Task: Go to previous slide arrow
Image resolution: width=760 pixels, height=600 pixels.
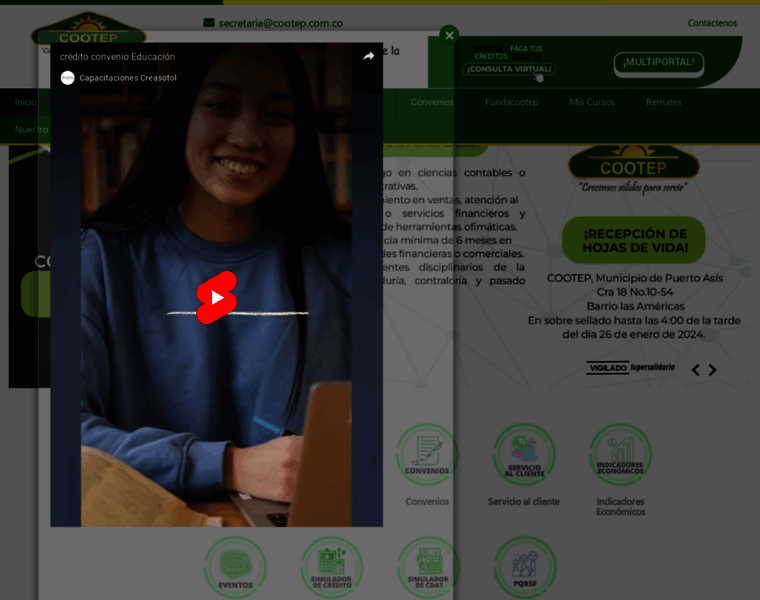Action: (x=696, y=370)
